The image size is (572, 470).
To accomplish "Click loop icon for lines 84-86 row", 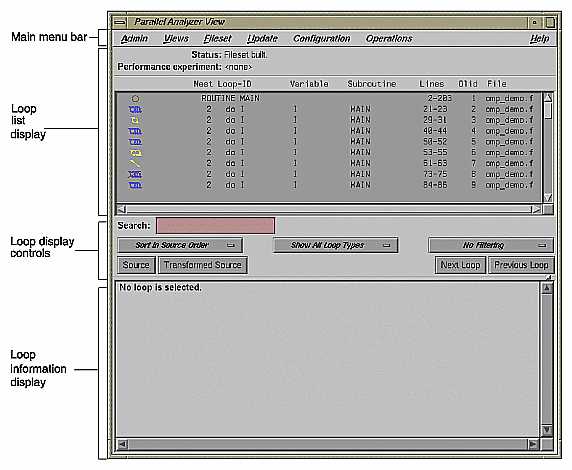I will point(135,185).
